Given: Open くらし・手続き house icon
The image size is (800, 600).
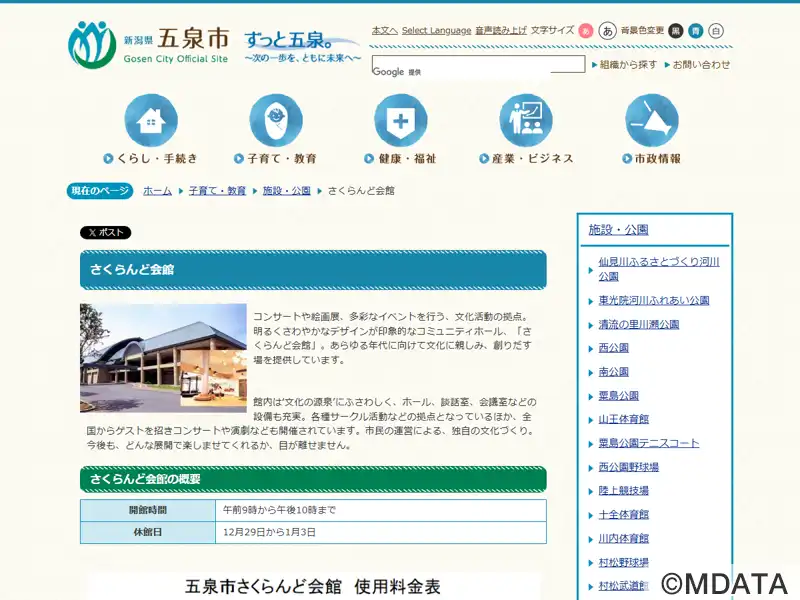Looking at the screenshot, I should click(151, 120).
